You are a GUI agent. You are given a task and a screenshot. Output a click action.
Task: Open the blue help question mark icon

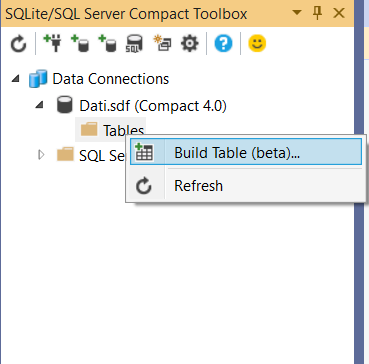pyautogui.click(x=223, y=44)
